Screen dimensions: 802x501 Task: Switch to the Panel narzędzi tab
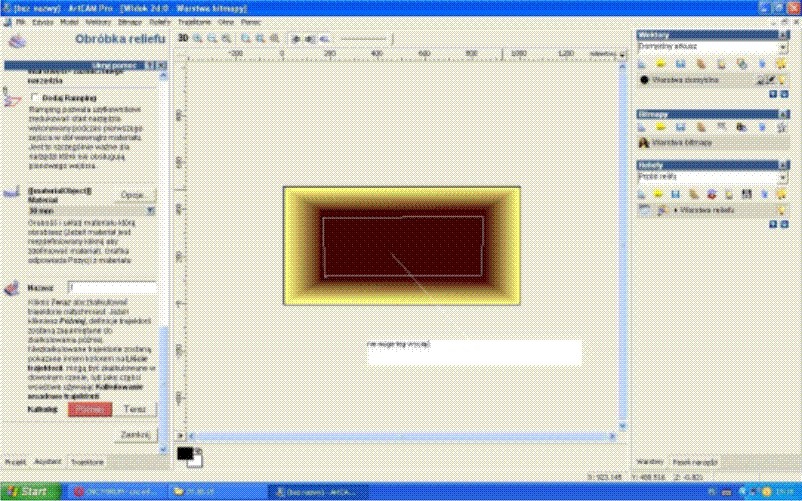[x=695, y=462]
